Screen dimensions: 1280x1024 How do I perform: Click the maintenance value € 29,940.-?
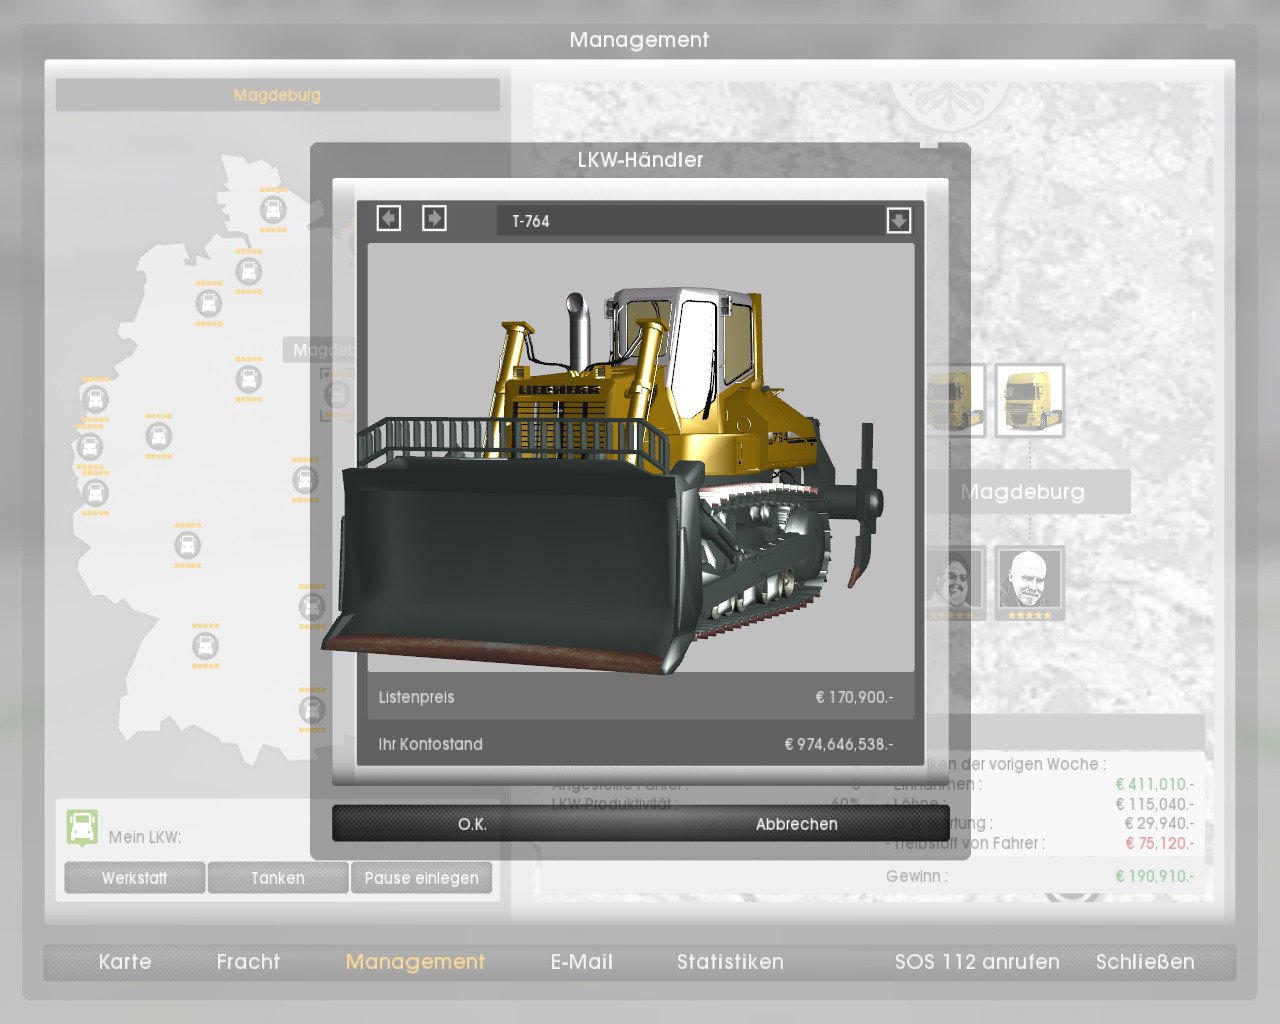(1159, 823)
